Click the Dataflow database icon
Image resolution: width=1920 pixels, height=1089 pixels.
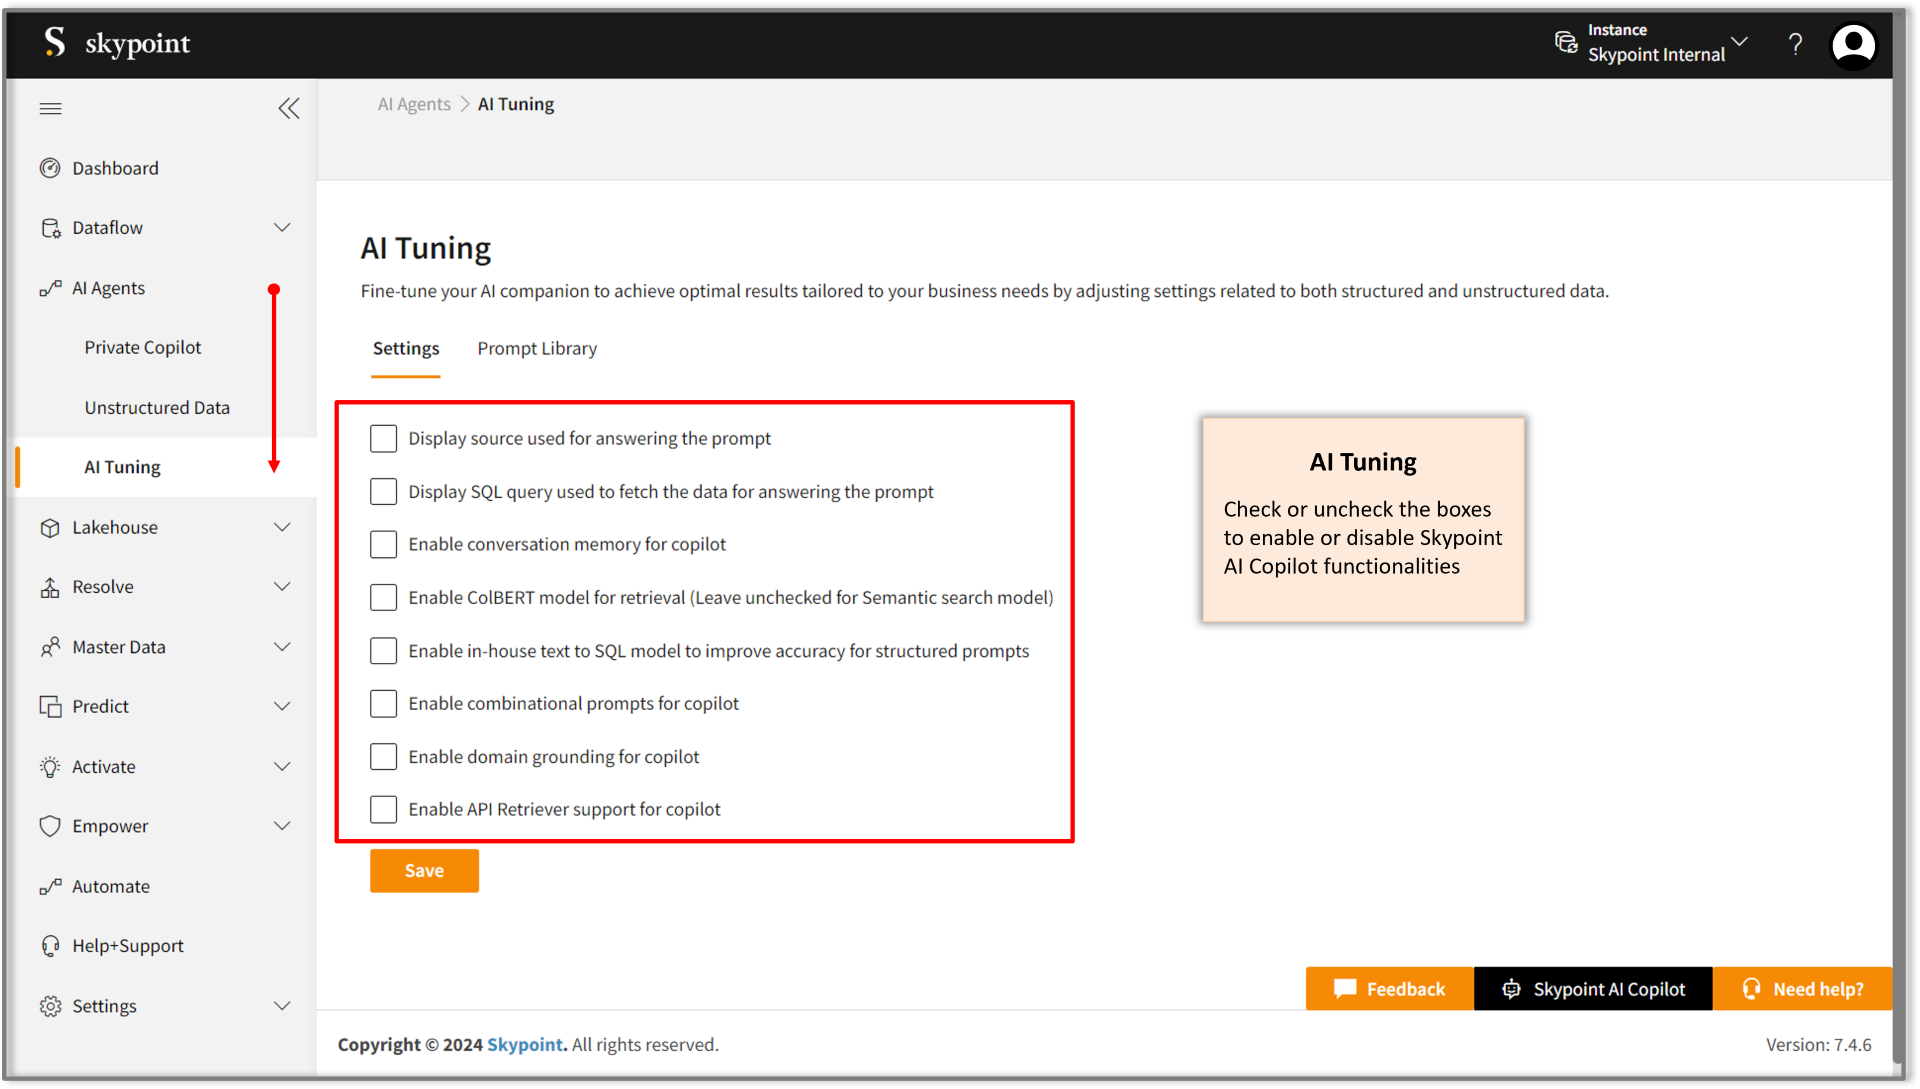coord(50,228)
